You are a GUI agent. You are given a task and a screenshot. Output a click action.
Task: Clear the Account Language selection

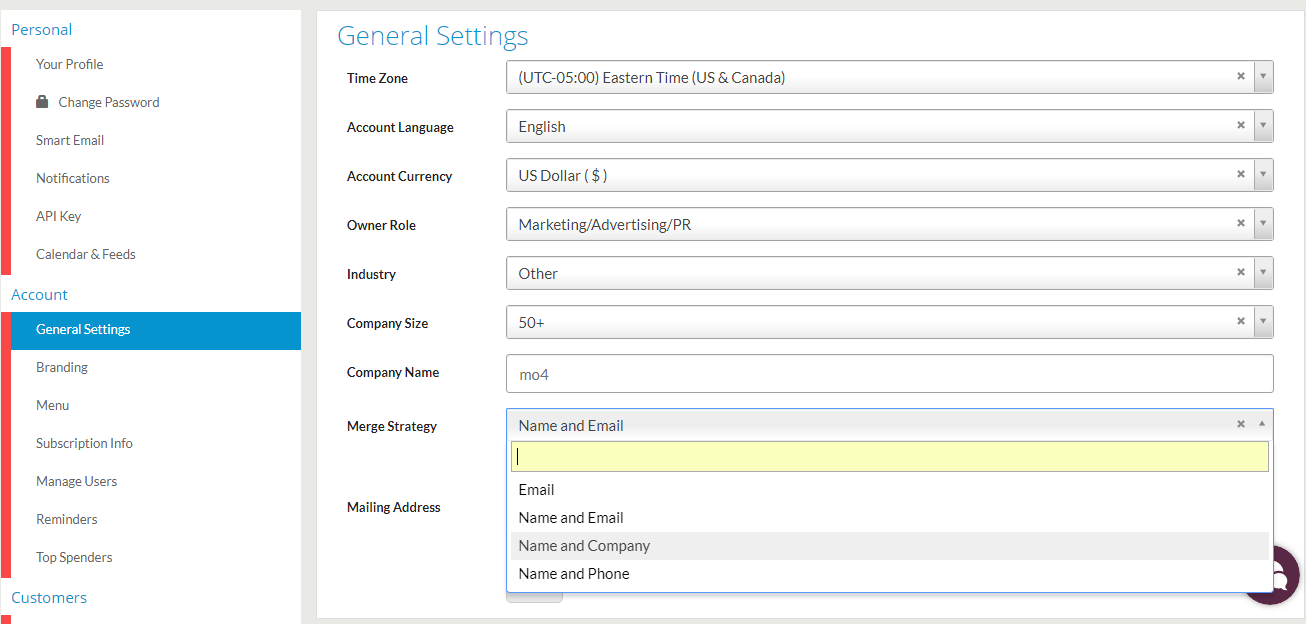(x=1241, y=125)
